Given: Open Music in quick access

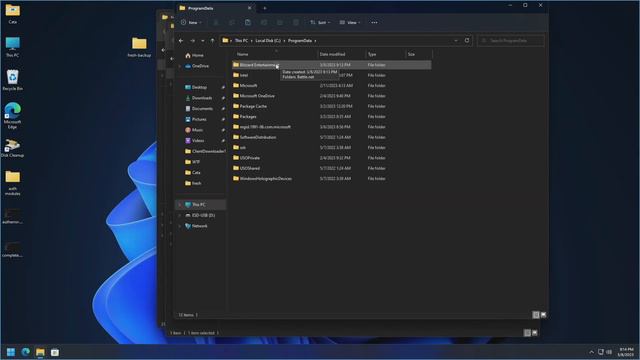Looking at the screenshot, I should [x=197, y=130].
